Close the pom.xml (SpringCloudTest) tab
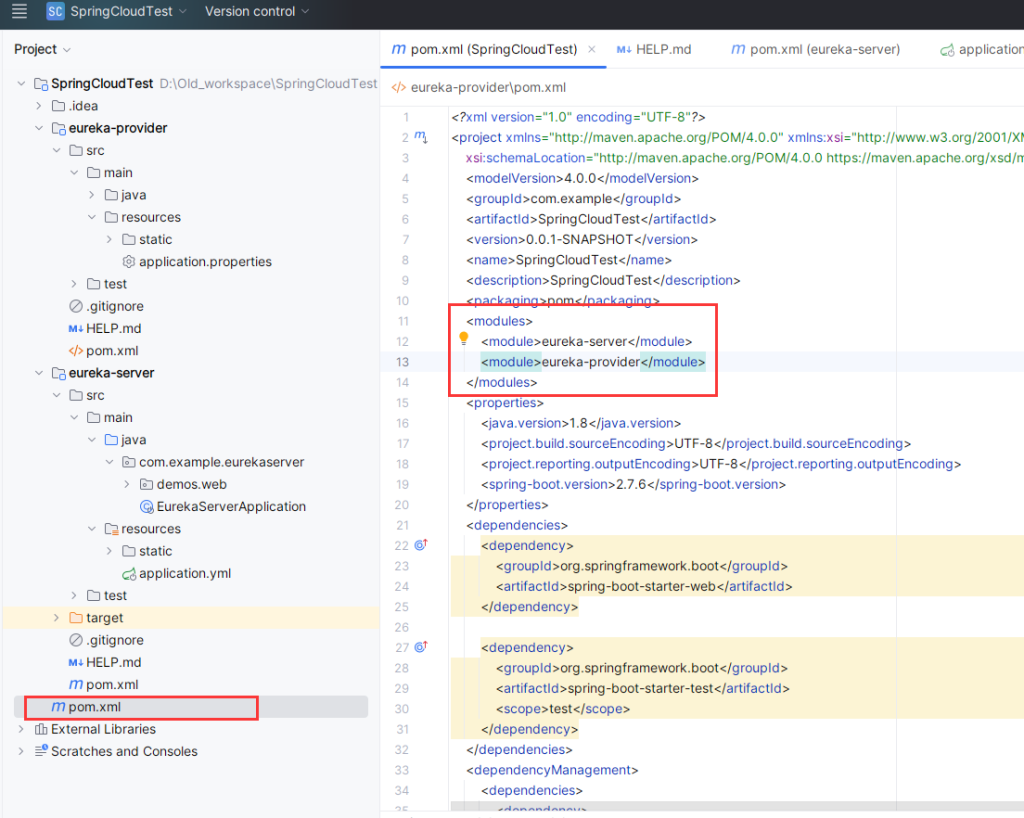 (591, 49)
